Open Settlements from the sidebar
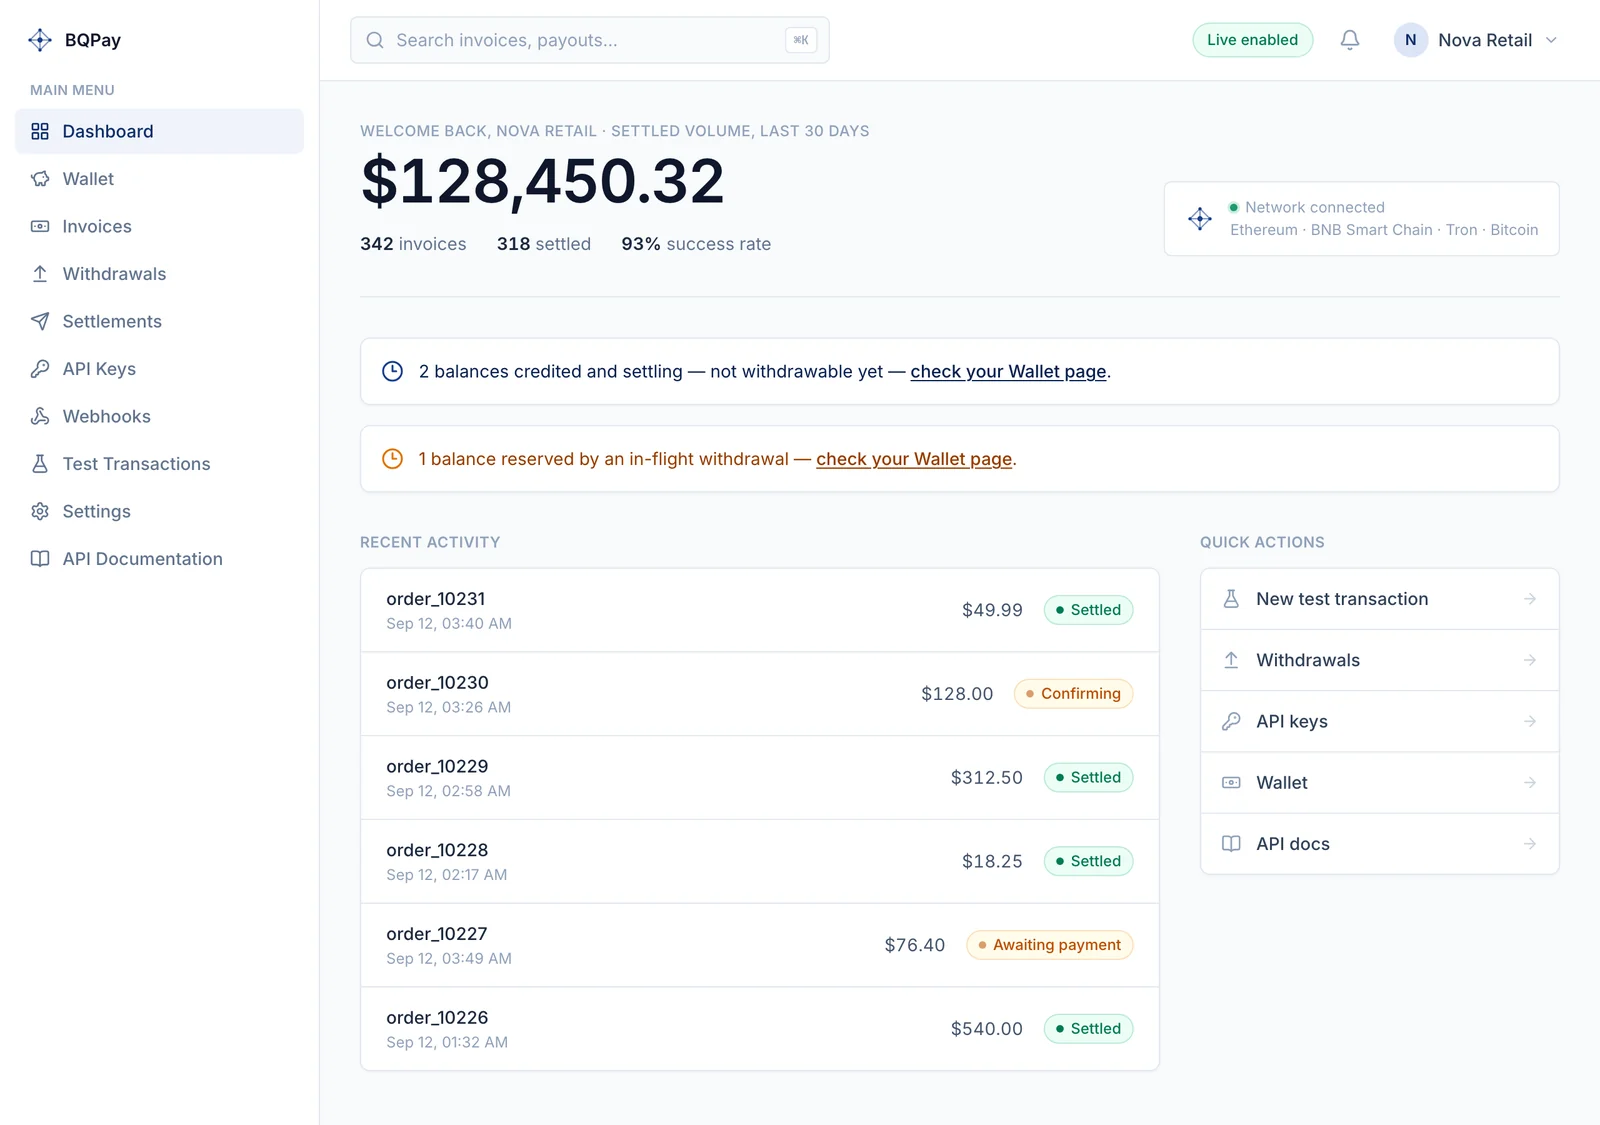Screen dimensions: 1600x1125 point(160,322)
